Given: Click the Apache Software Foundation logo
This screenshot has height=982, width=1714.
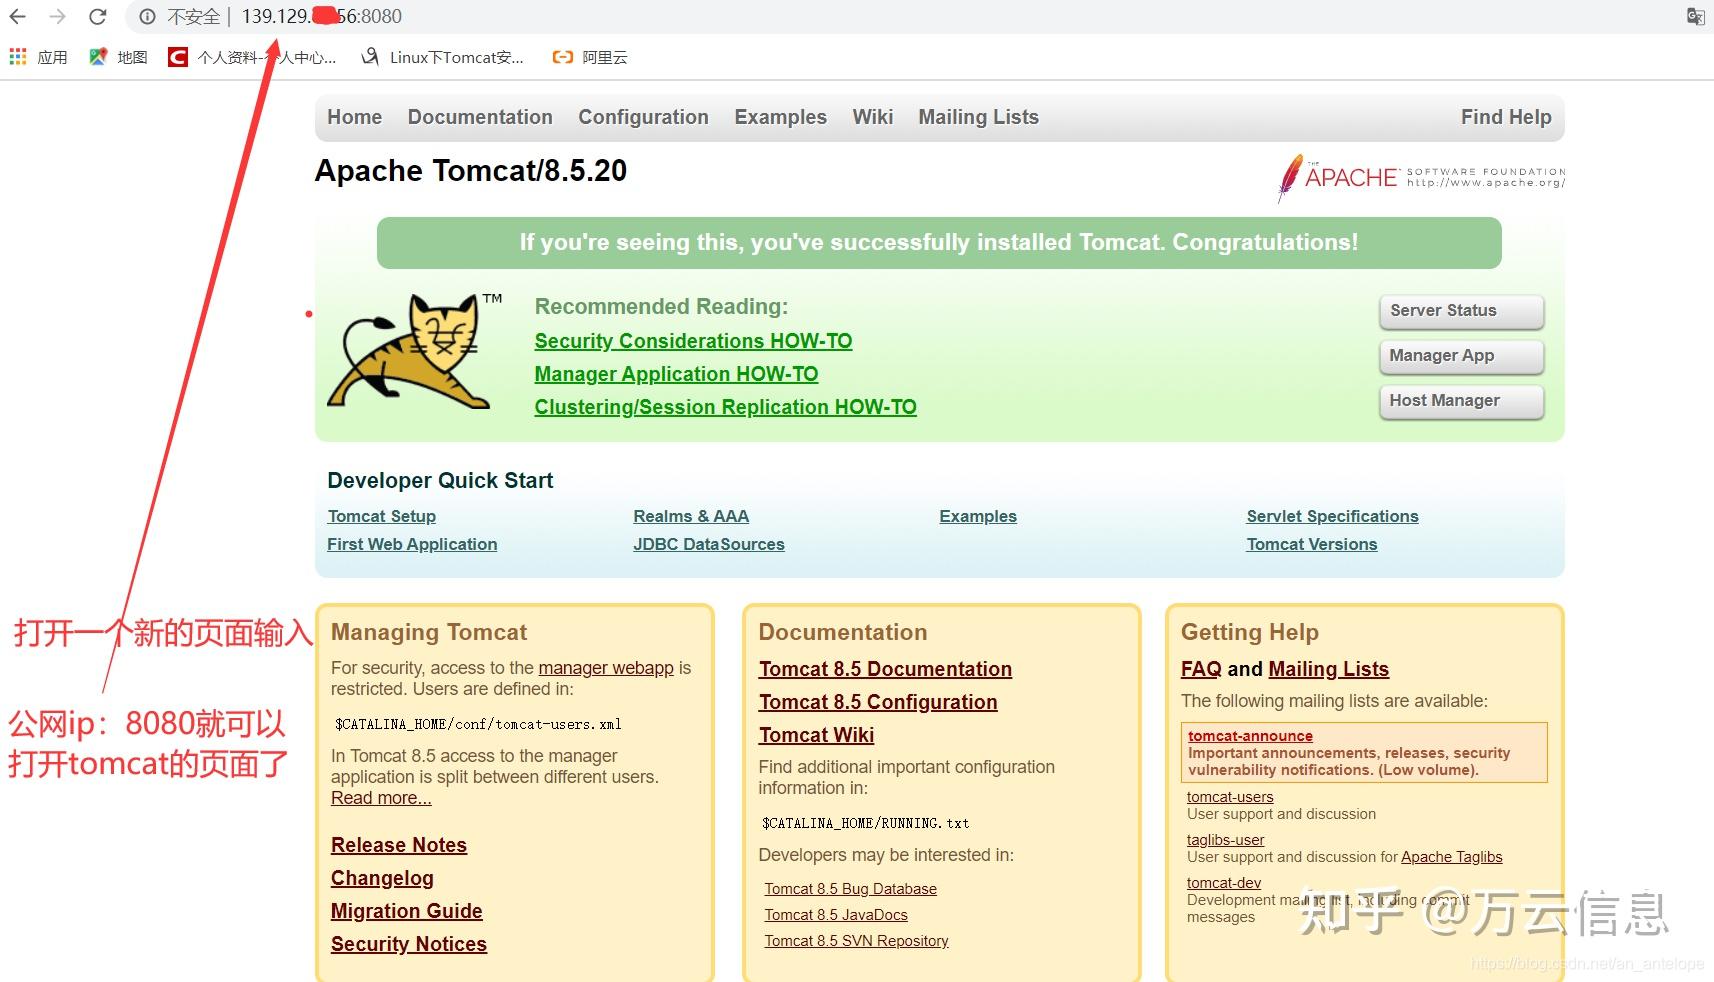Looking at the screenshot, I should [1421, 178].
